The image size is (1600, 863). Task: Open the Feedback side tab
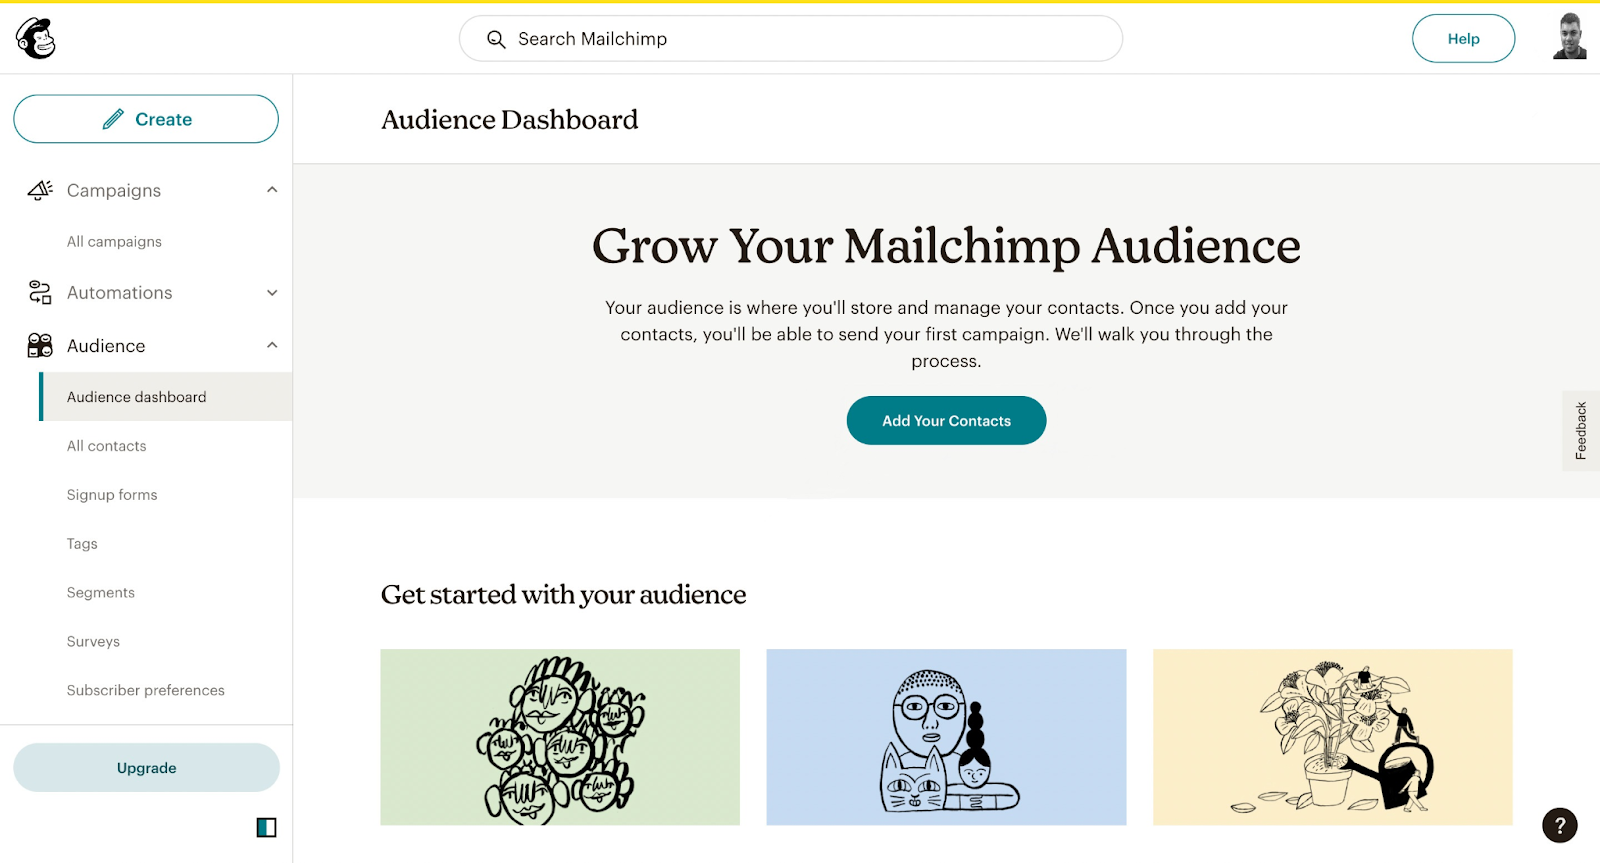pyautogui.click(x=1581, y=430)
